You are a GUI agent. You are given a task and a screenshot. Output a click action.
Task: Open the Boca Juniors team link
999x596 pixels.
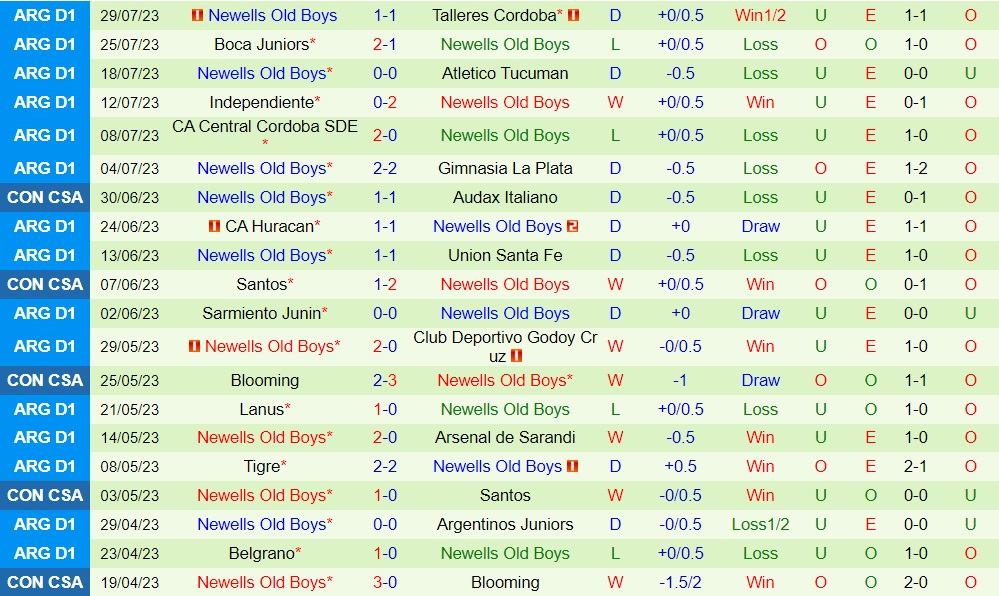click(x=260, y=45)
